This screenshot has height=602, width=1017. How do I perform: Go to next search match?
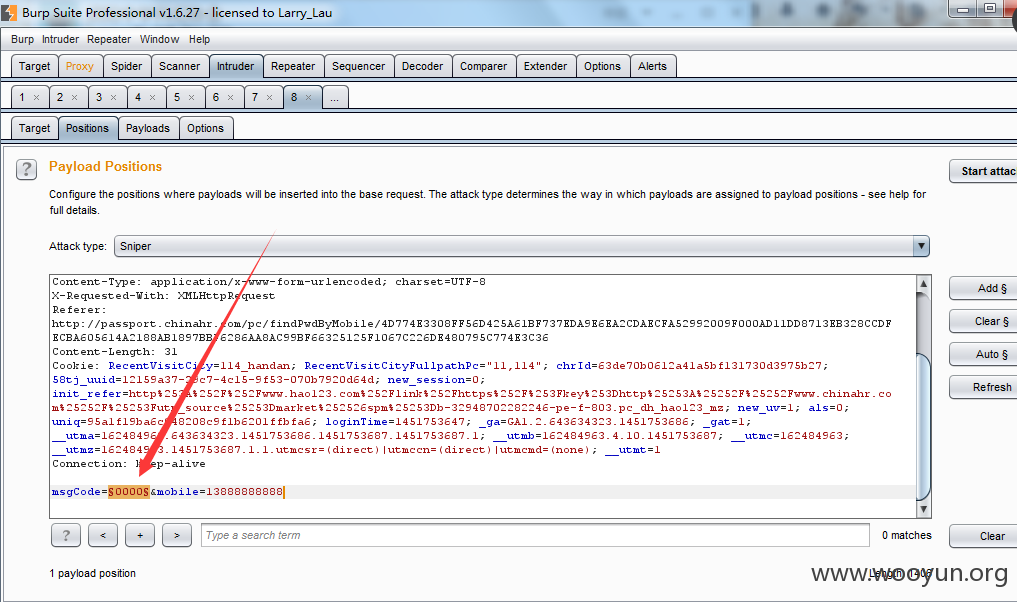pyautogui.click(x=177, y=535)
